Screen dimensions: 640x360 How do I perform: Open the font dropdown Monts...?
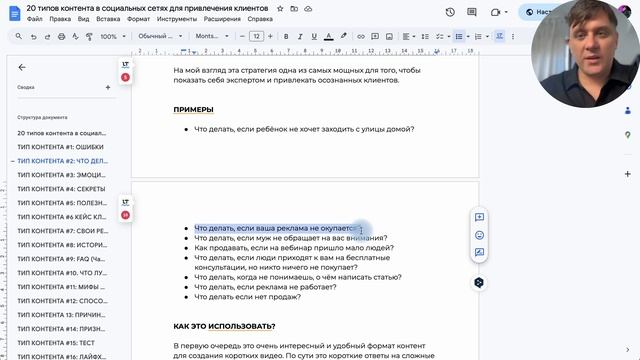[212, 36]
